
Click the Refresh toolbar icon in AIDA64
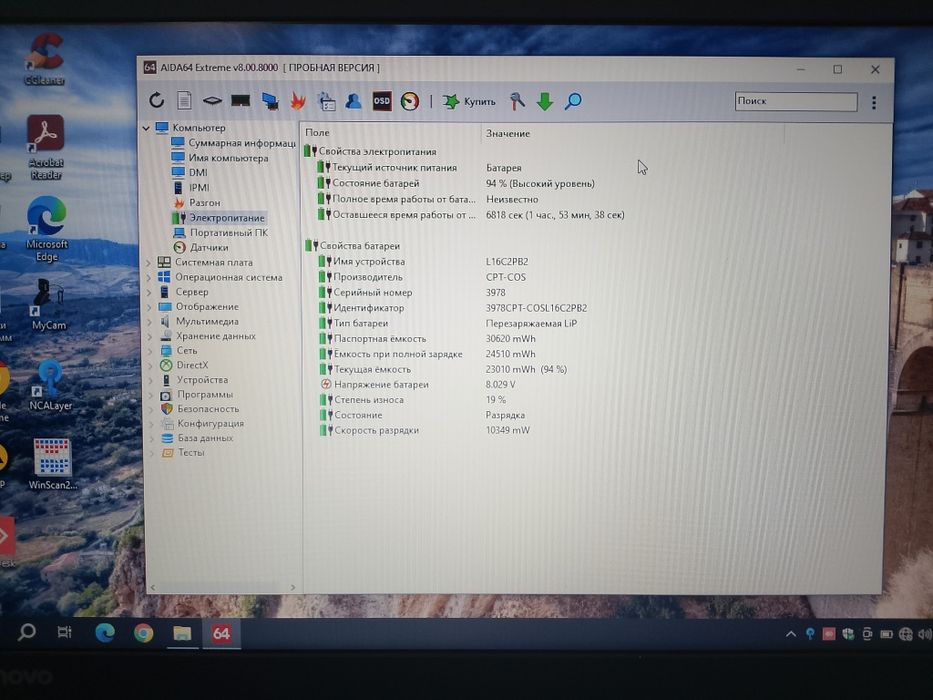[156, 101]
